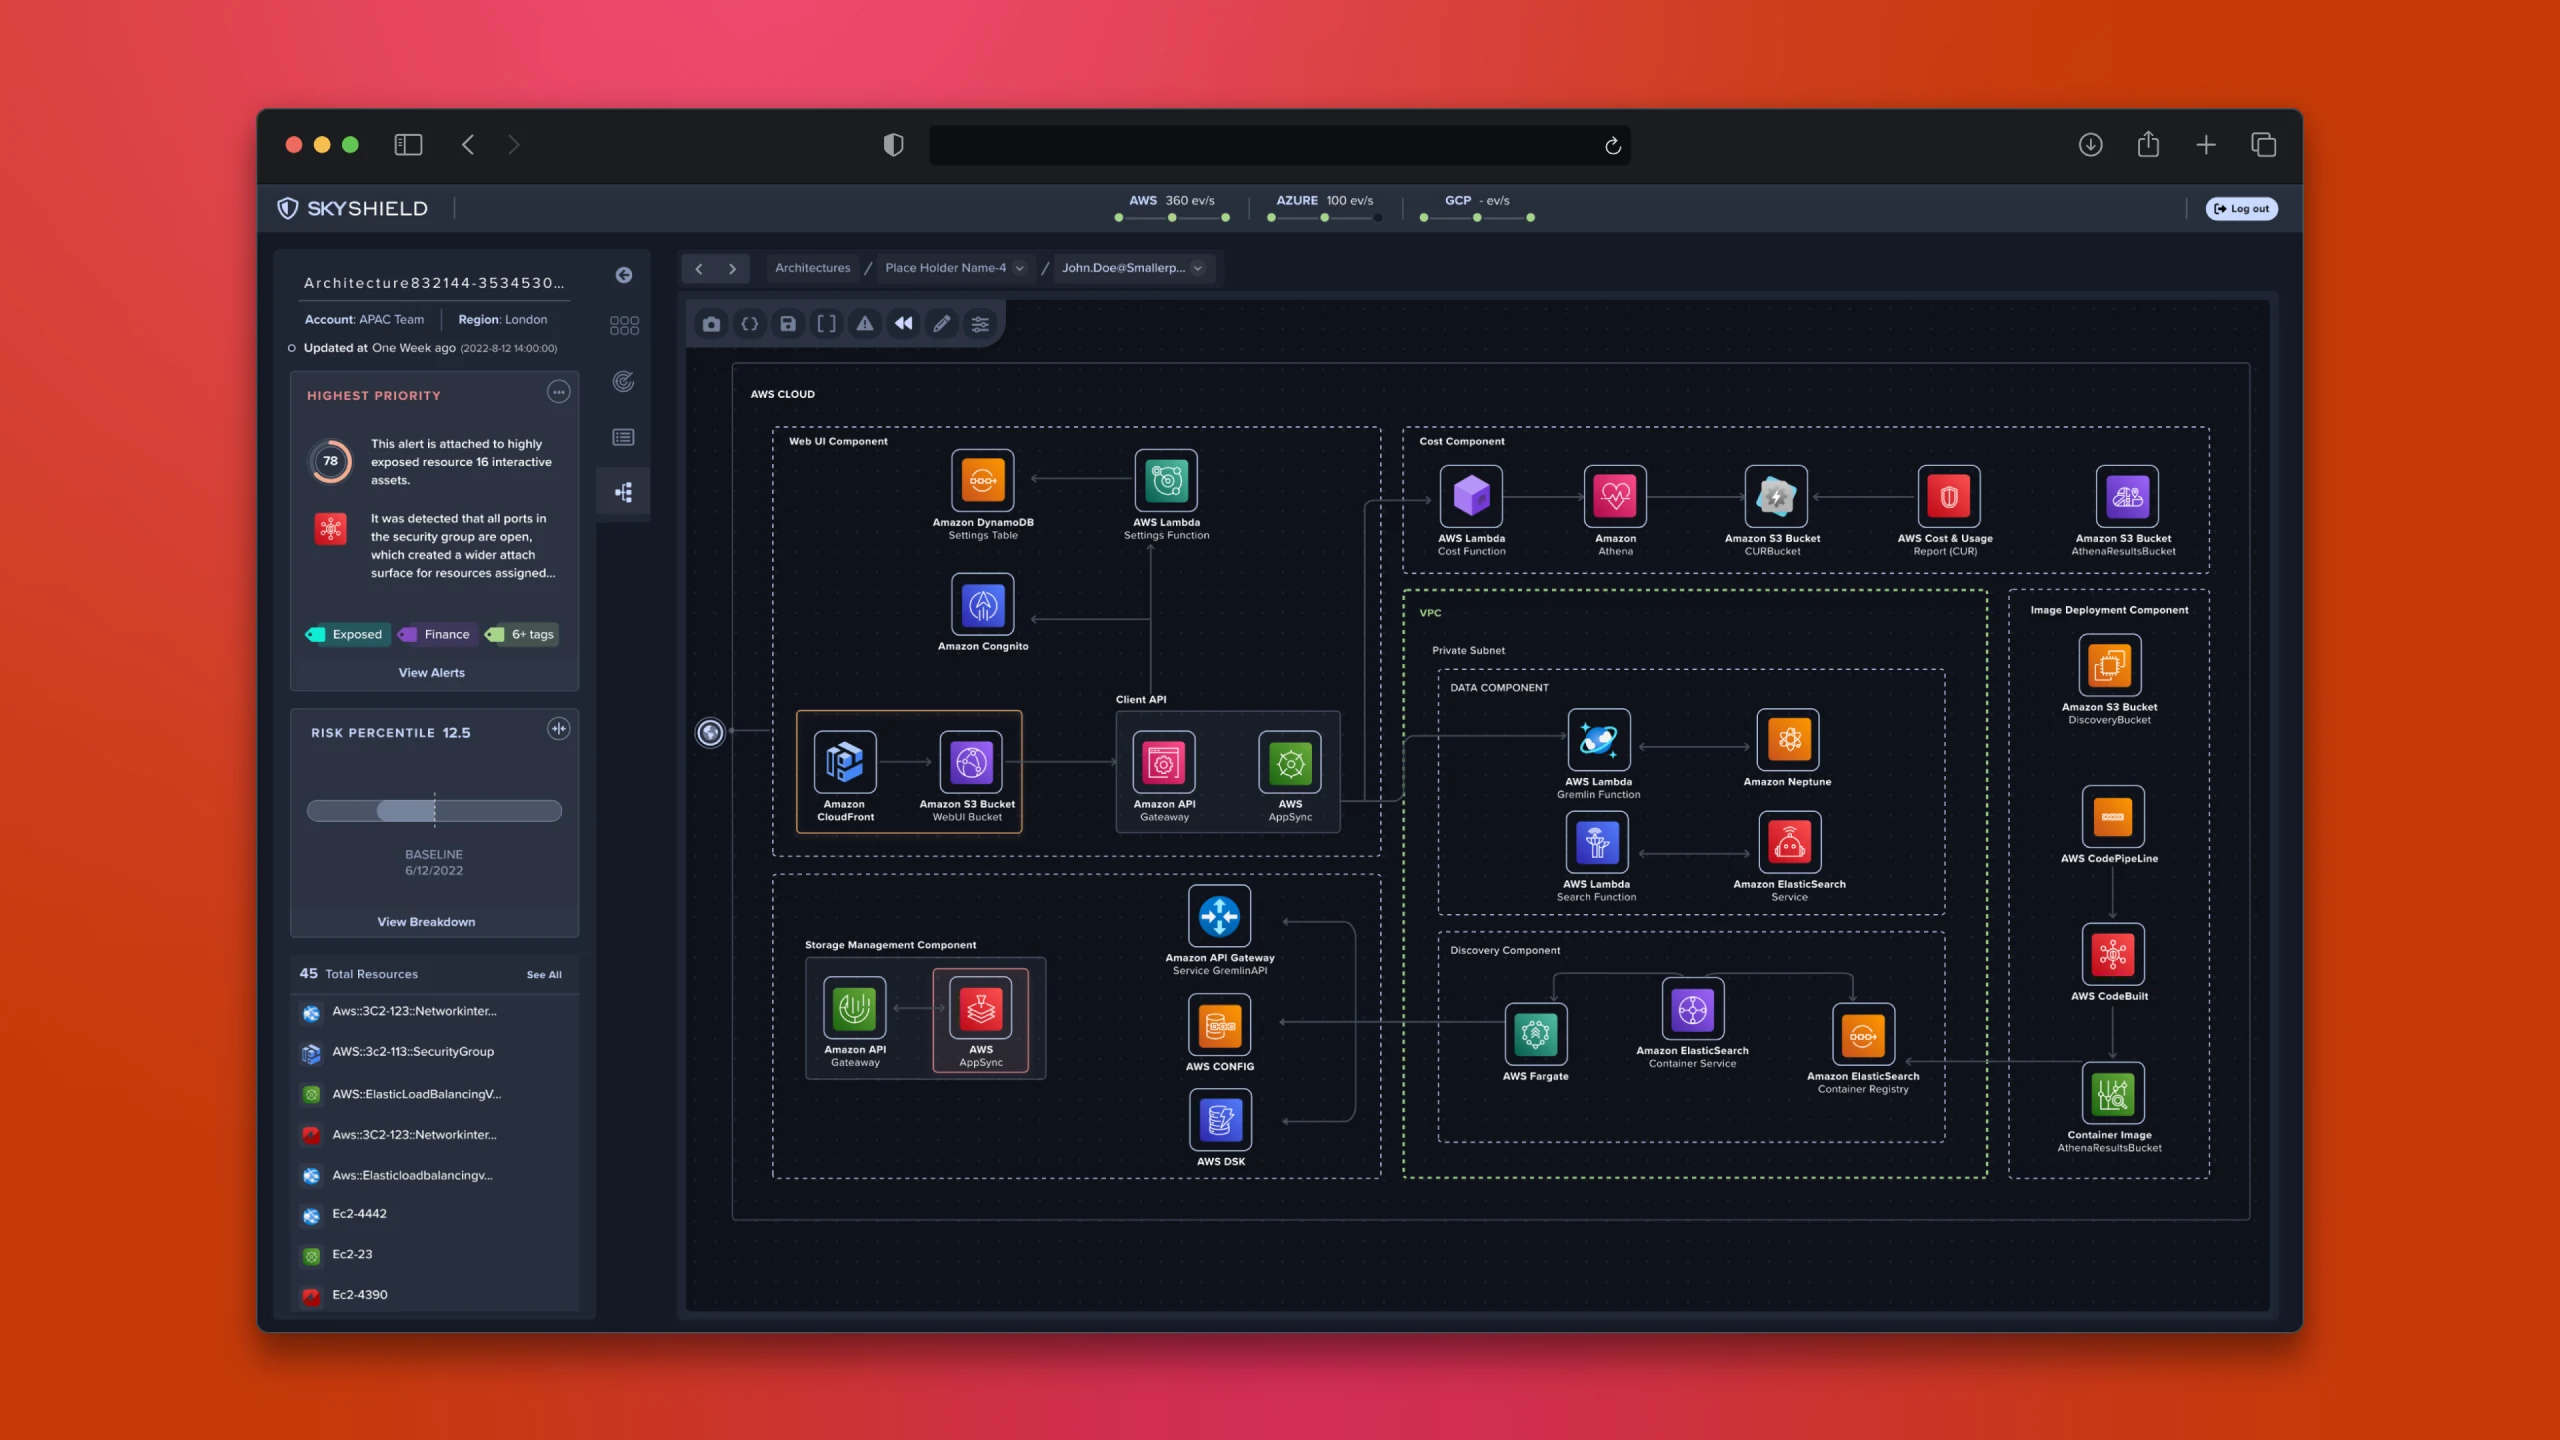The height and width of the screenshot is (1440, 2560).
Task: Go to next breadcrumb with forward chevron
Action: pos(733,269)
